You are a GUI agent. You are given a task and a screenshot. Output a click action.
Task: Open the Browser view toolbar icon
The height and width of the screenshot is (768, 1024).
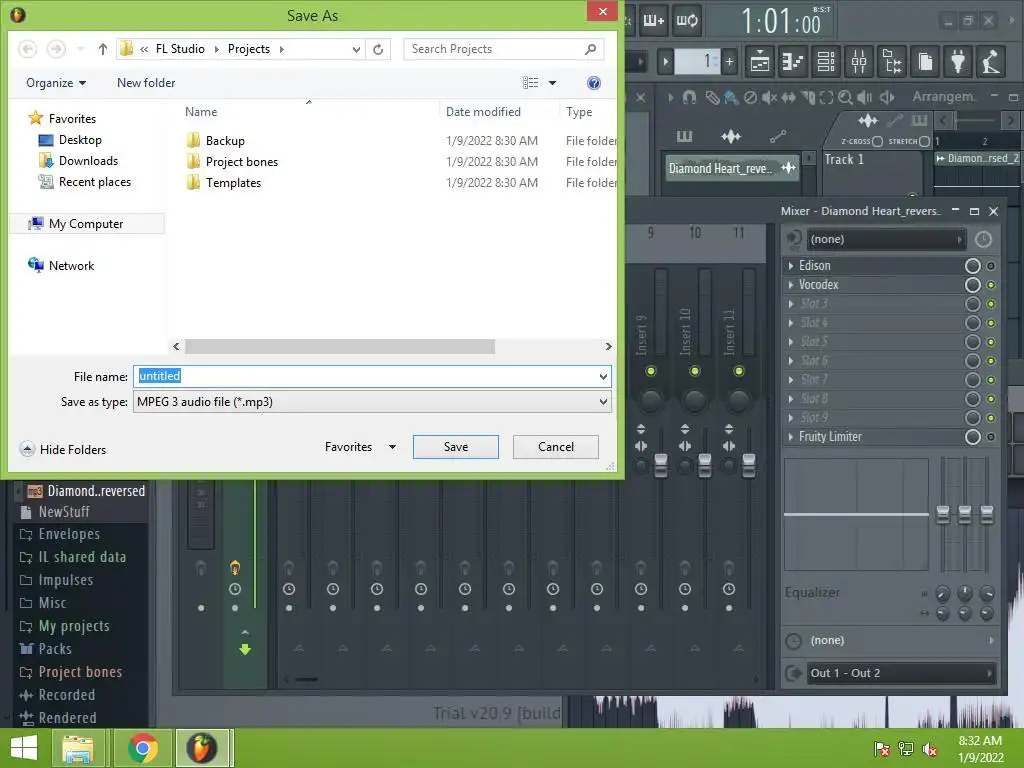[892, 62]
